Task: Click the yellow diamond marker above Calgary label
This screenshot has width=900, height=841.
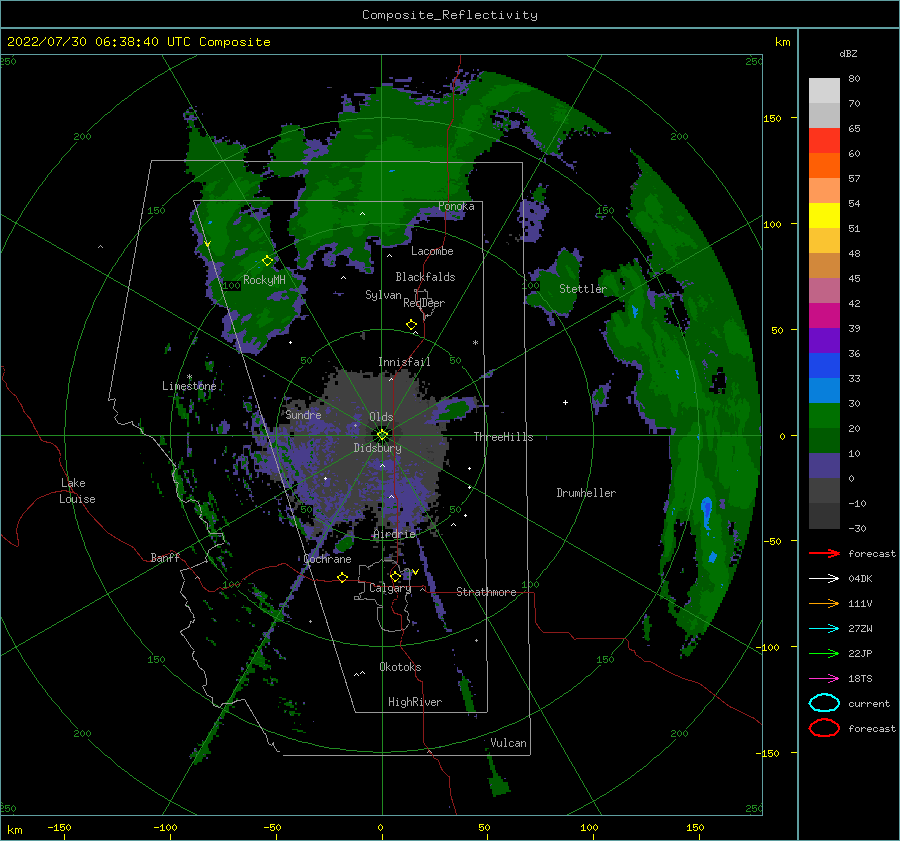Action: [395, 576]
